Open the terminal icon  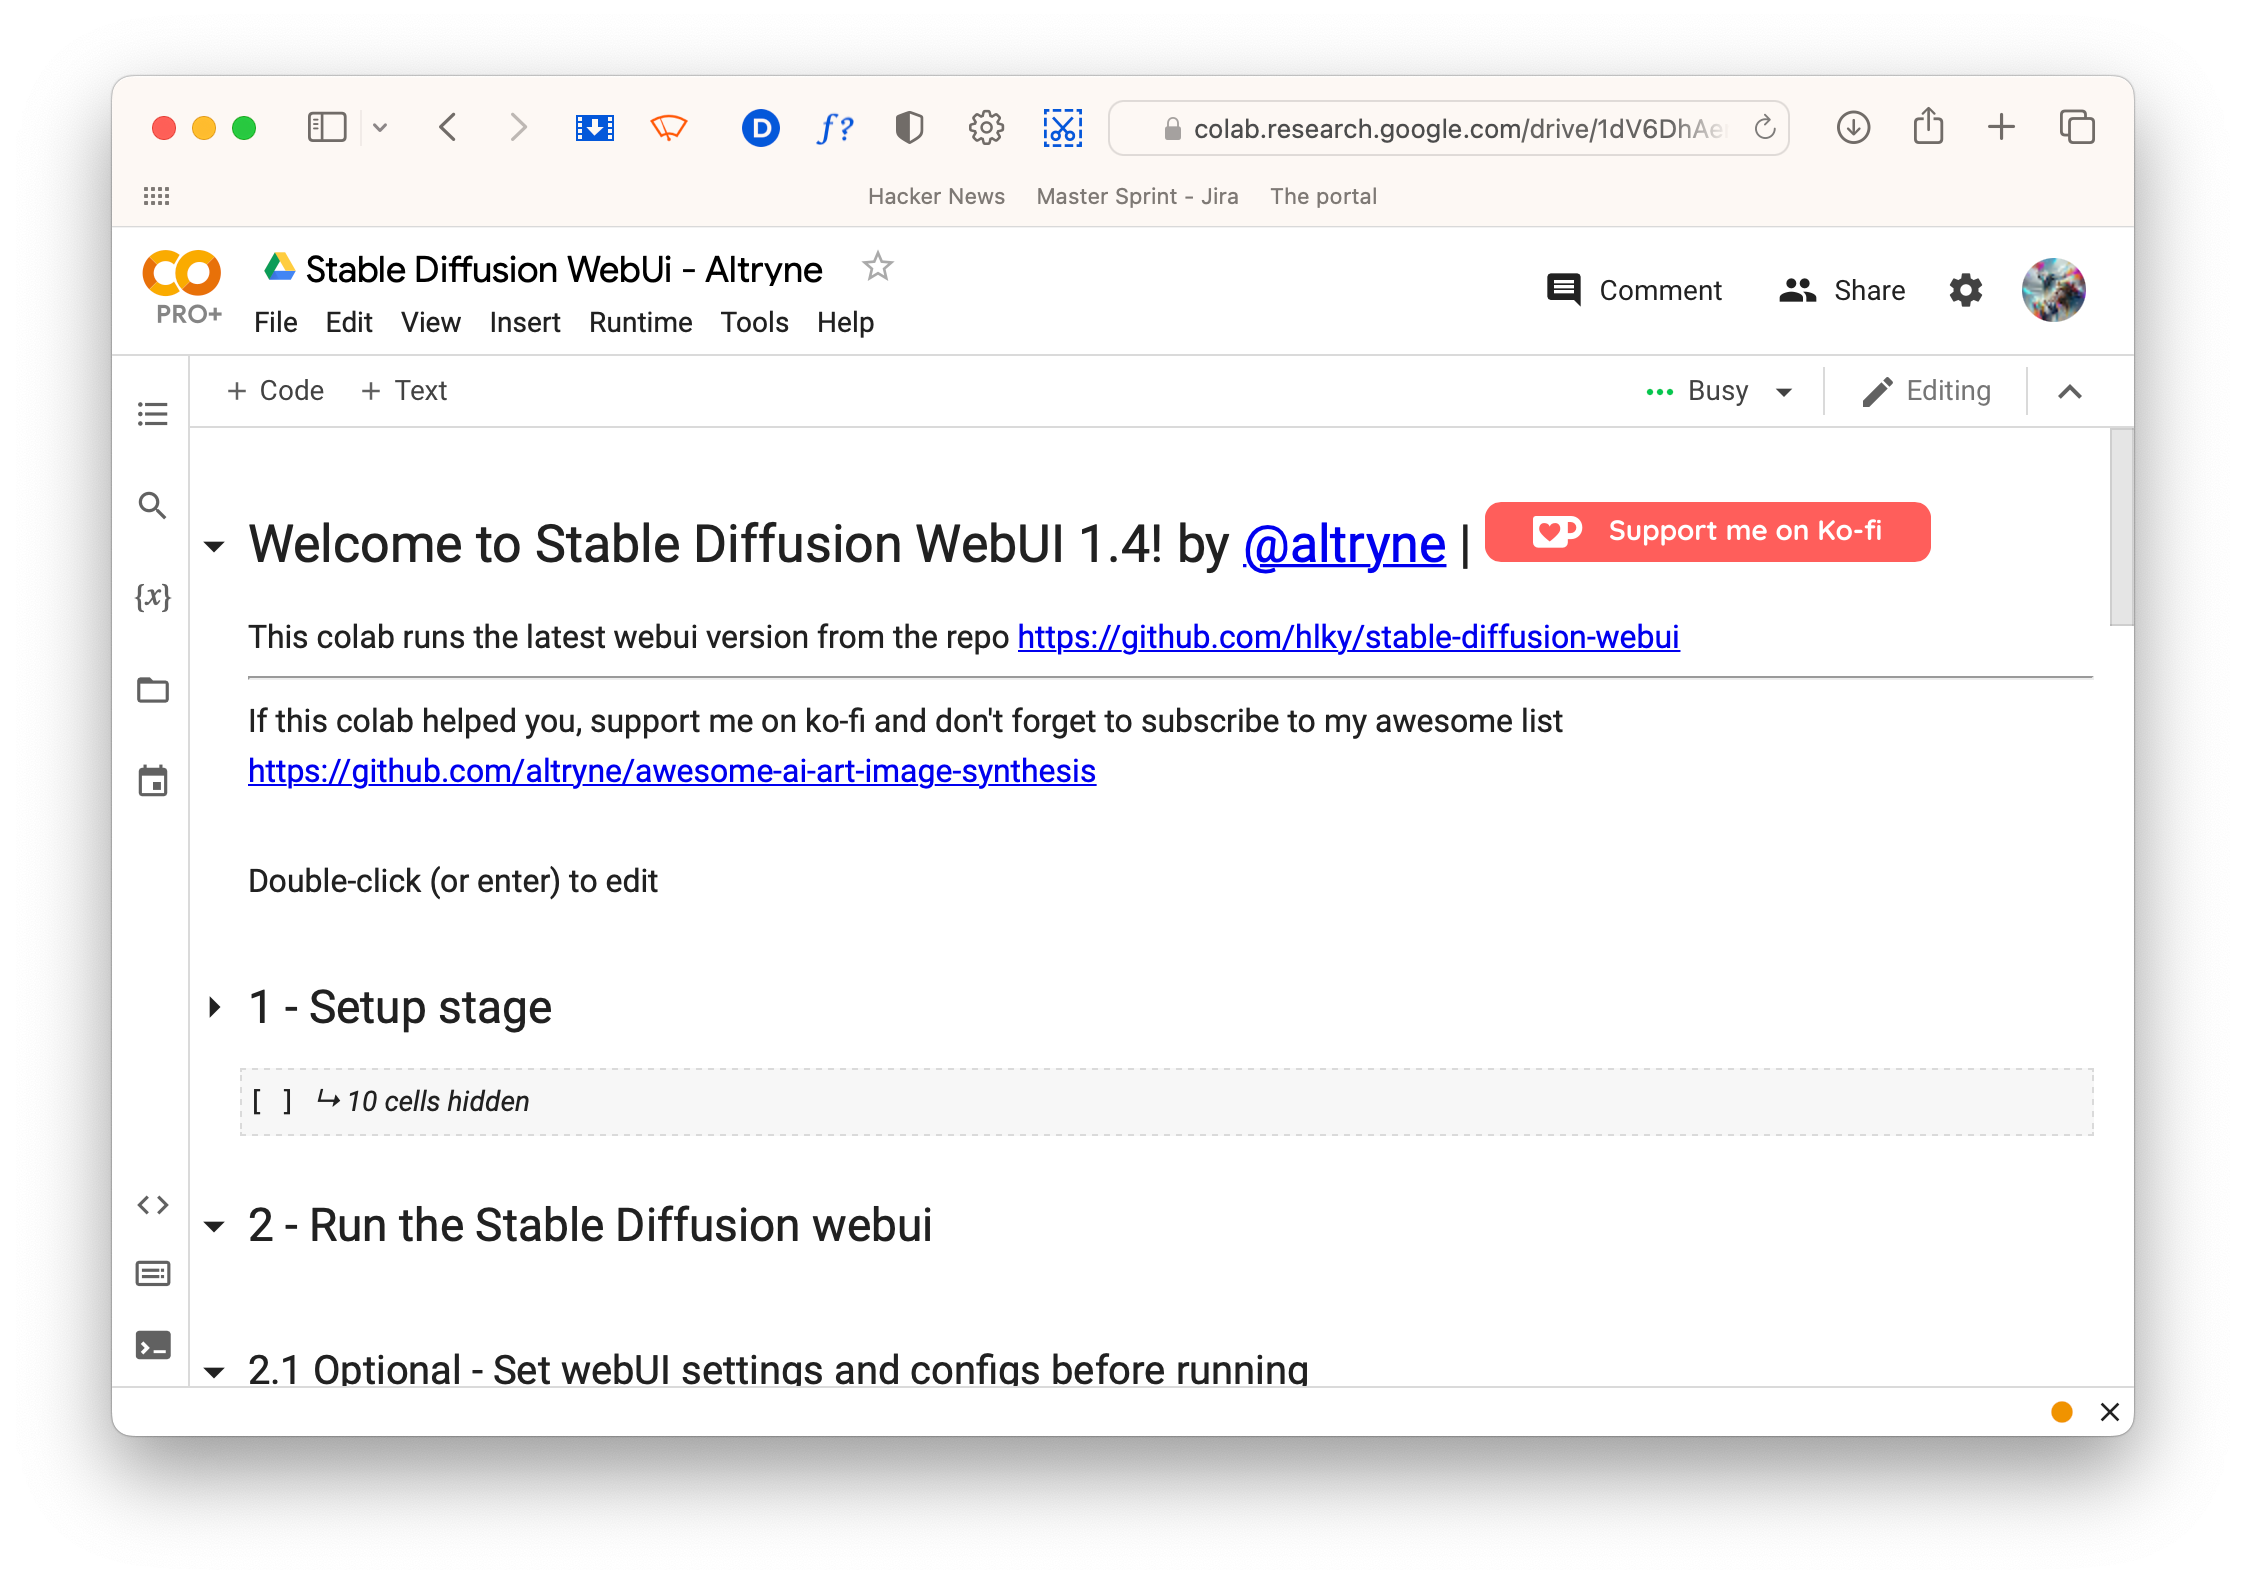click(x=152, y=1346)
